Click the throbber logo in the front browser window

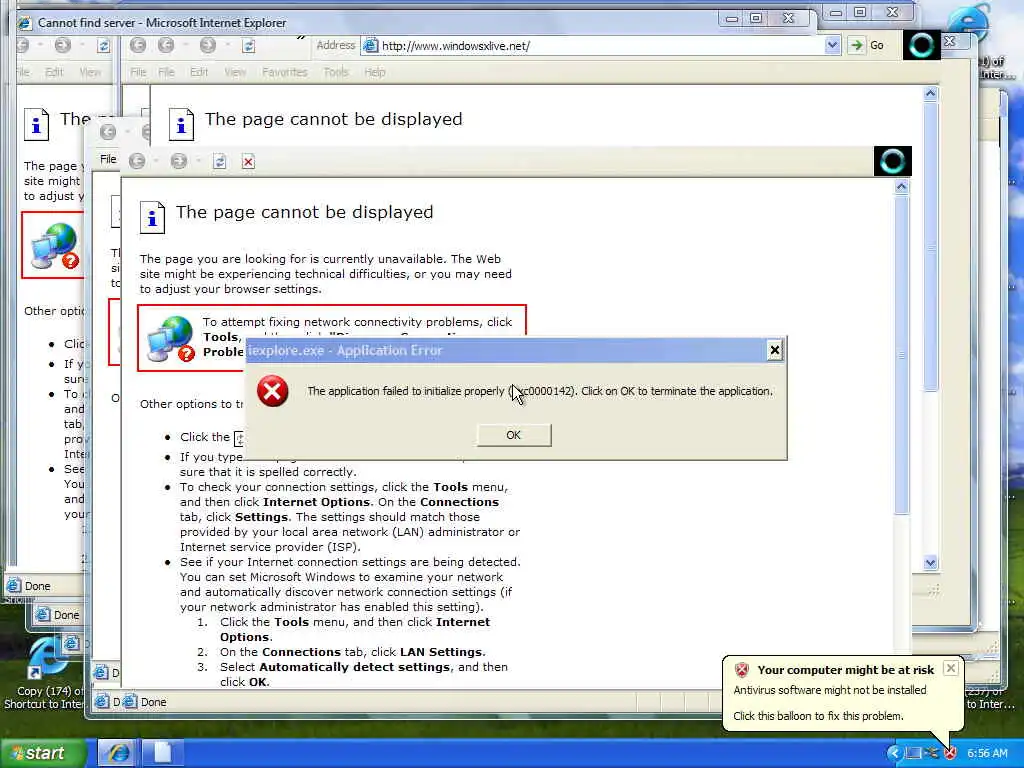click(892, 161)
